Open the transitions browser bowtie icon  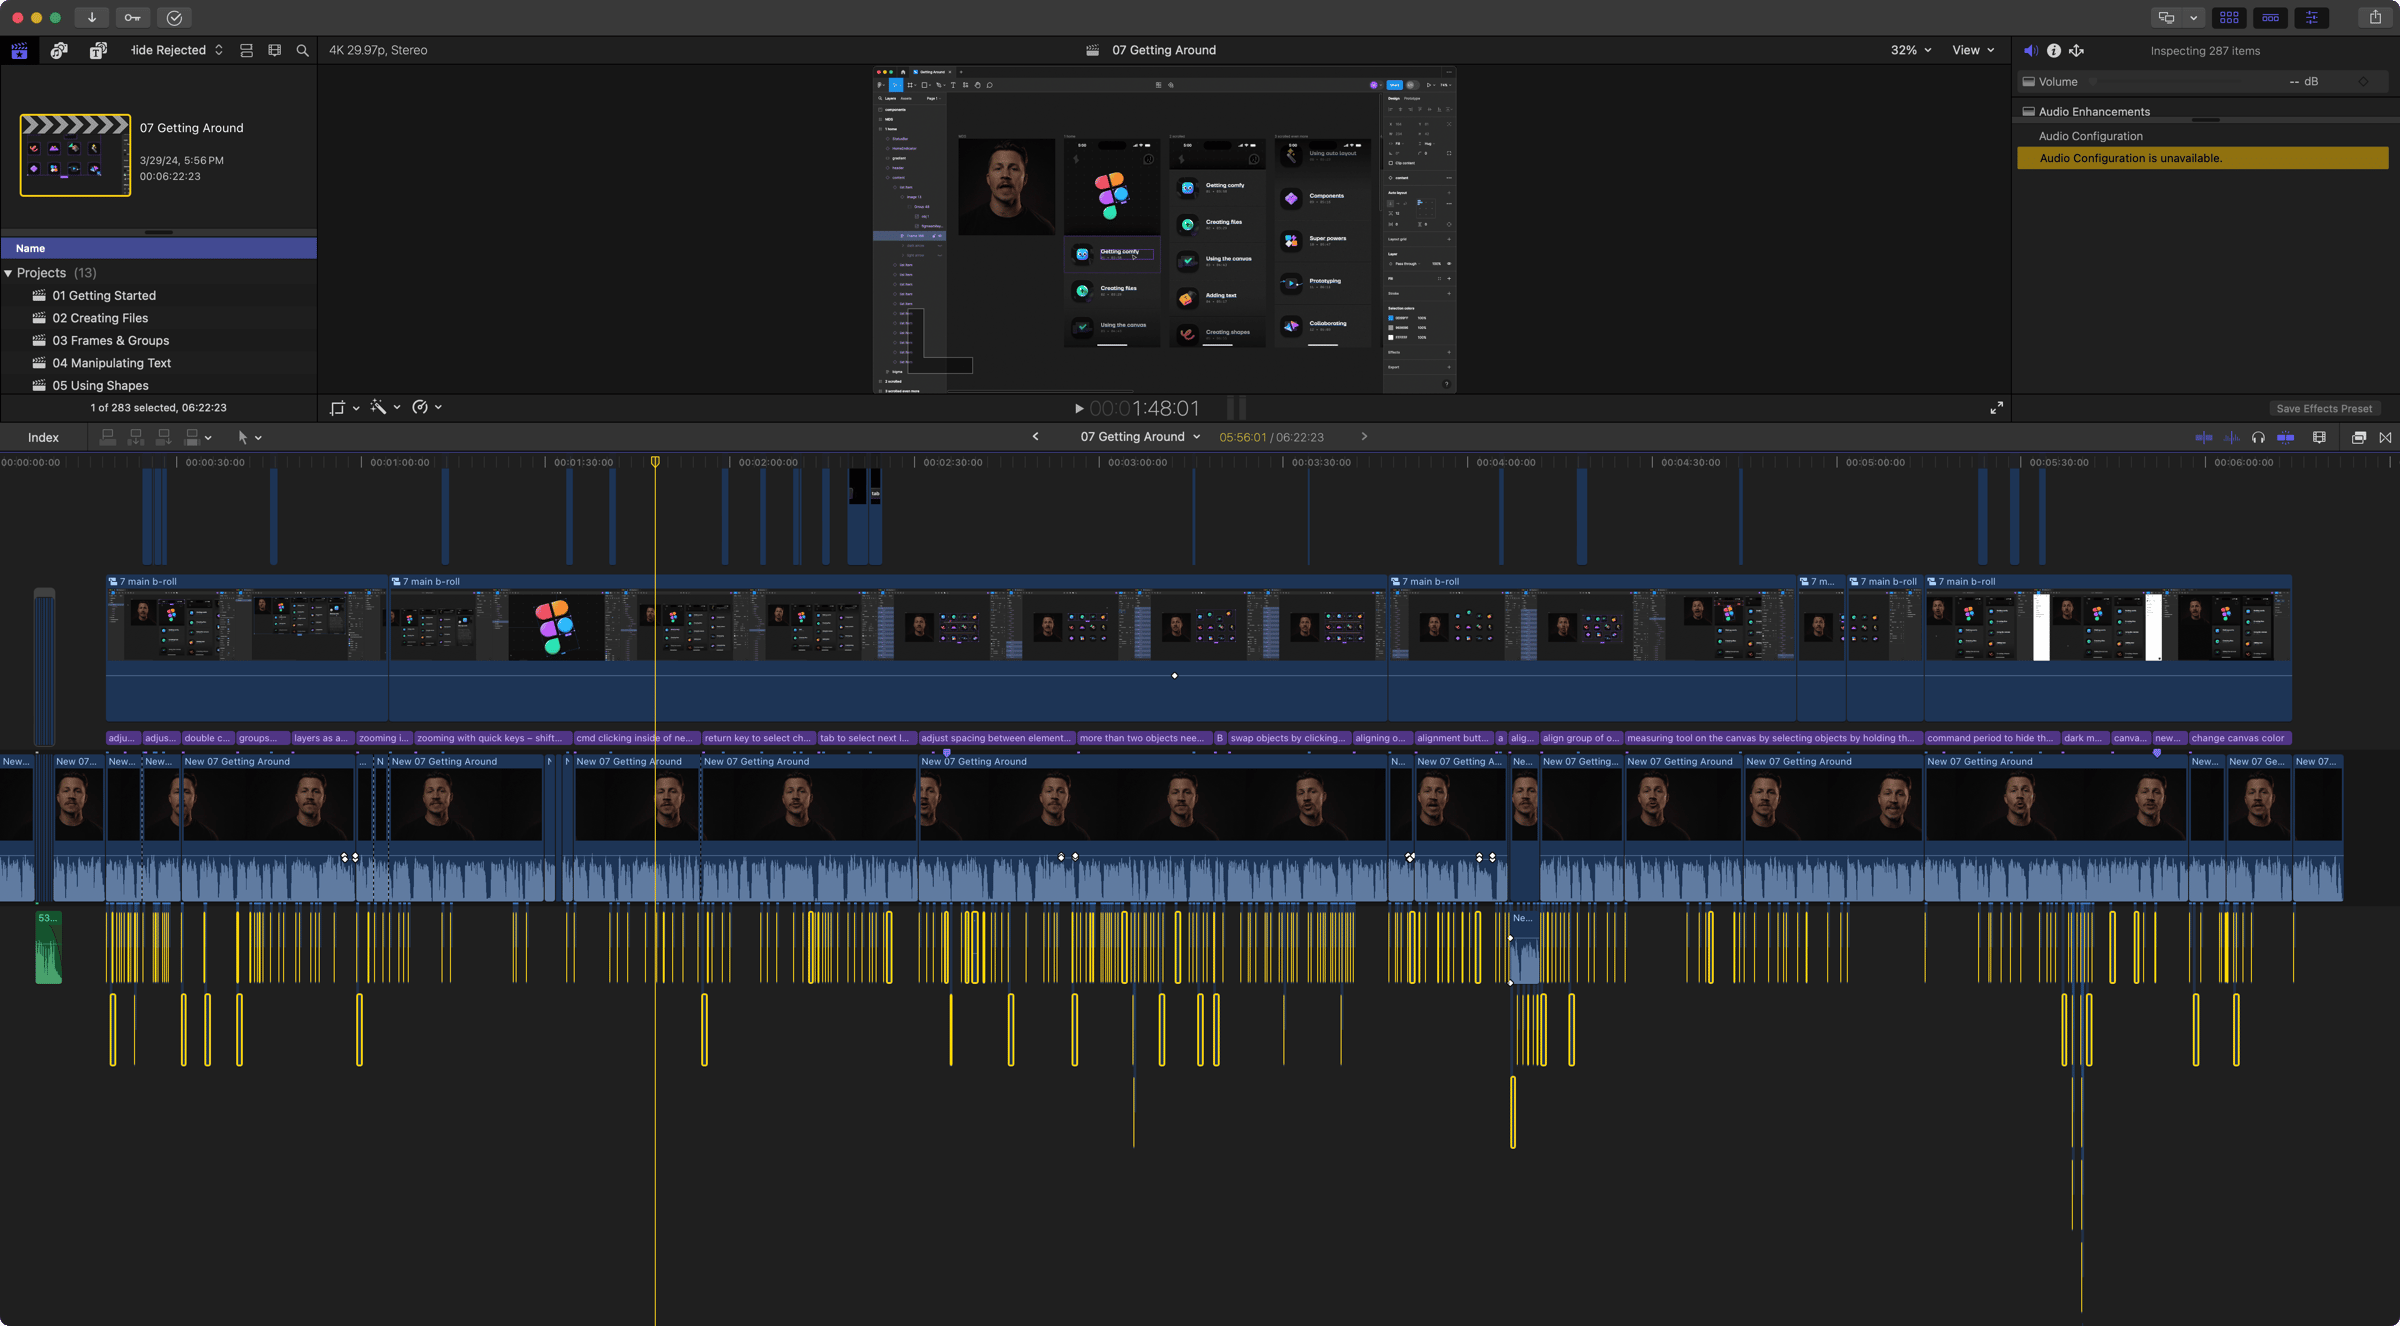(2385, 437)
